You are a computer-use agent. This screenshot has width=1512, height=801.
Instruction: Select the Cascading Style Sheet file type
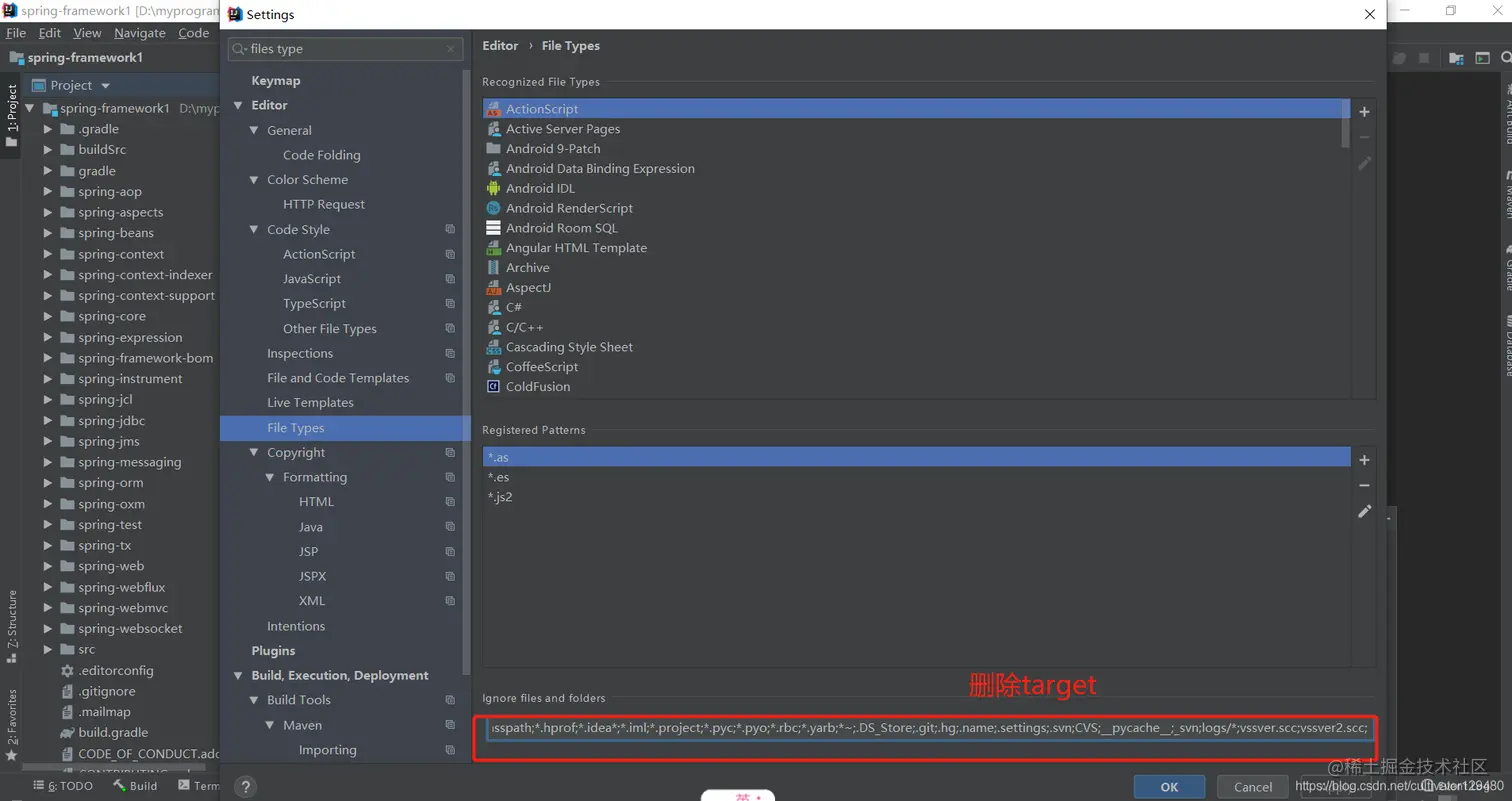(x=569, y=347)
